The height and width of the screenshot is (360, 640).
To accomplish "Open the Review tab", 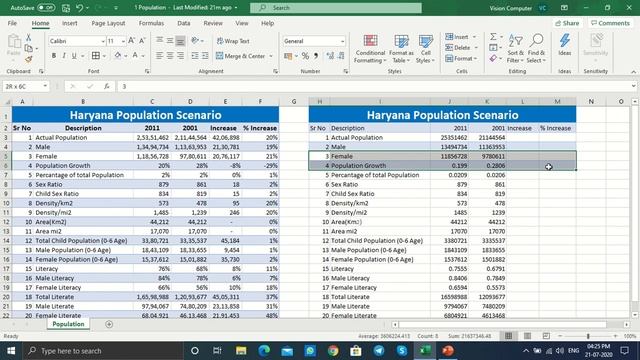I will (x=213, y=23).
